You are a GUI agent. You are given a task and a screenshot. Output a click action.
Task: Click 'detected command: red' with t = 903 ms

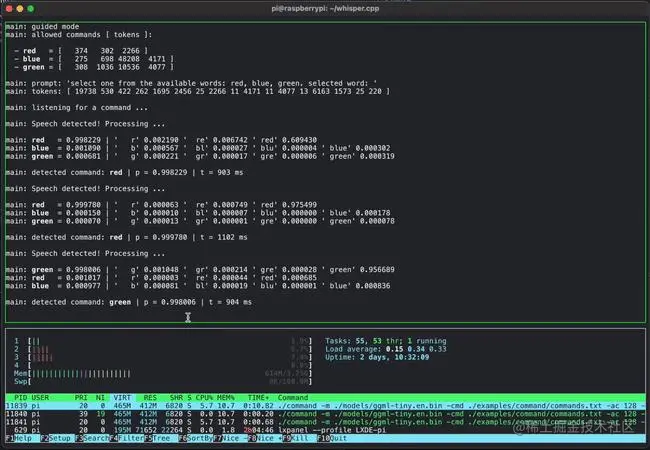click(124, 172)
